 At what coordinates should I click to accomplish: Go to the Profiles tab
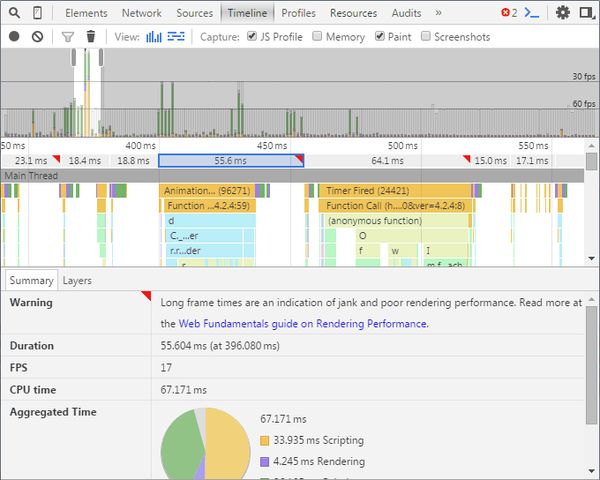click(x=298, y=13)
